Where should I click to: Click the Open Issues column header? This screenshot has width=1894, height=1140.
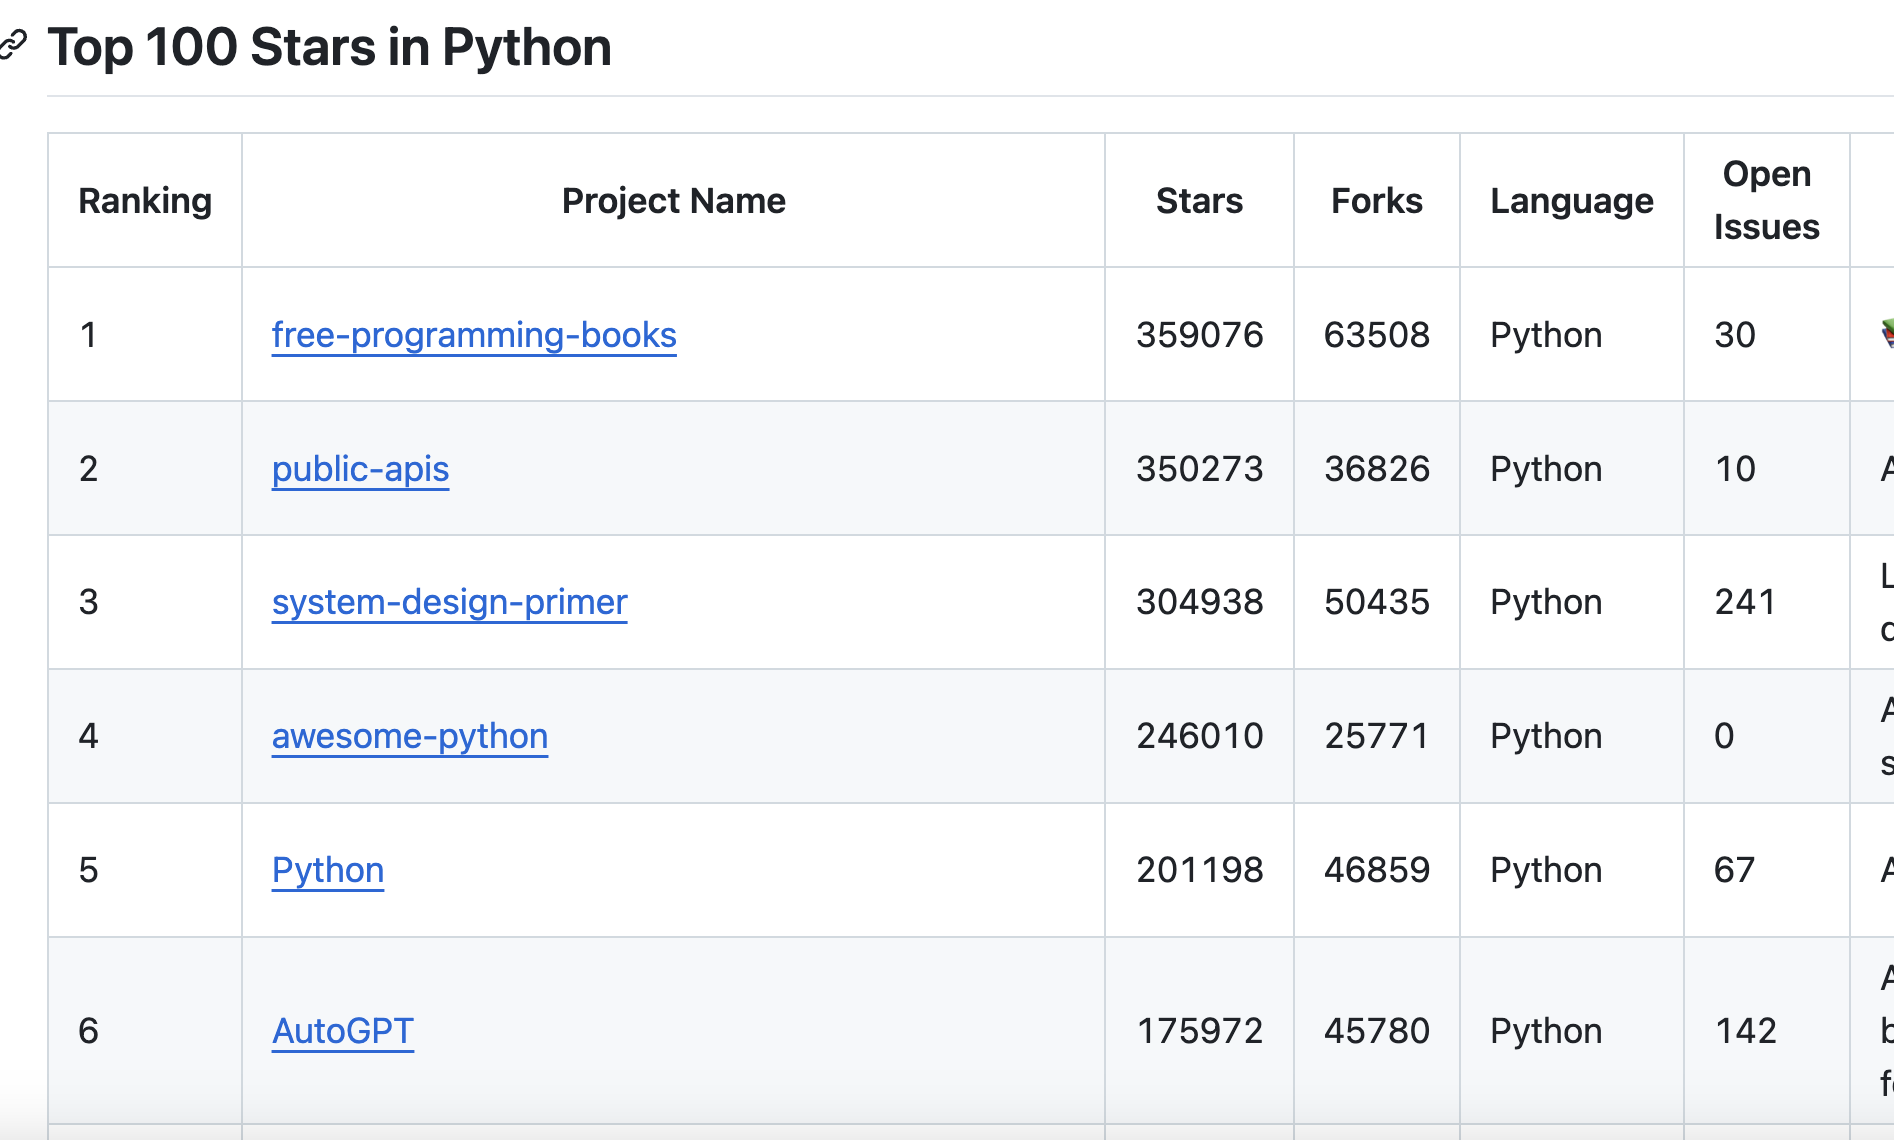(x=1766, y=200)
